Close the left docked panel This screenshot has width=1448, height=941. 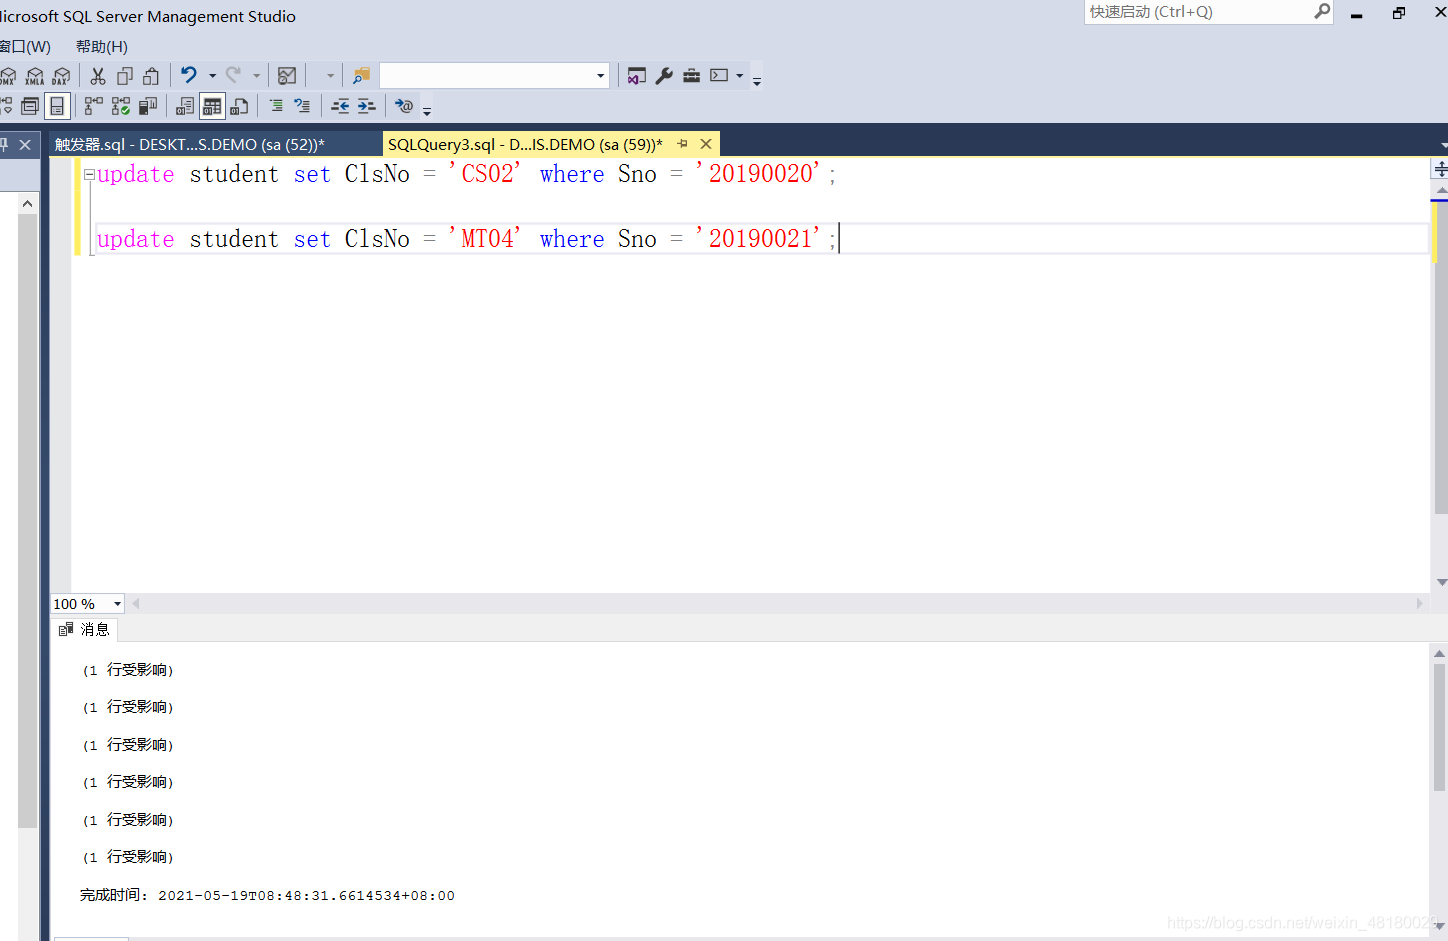click(25, 145)
